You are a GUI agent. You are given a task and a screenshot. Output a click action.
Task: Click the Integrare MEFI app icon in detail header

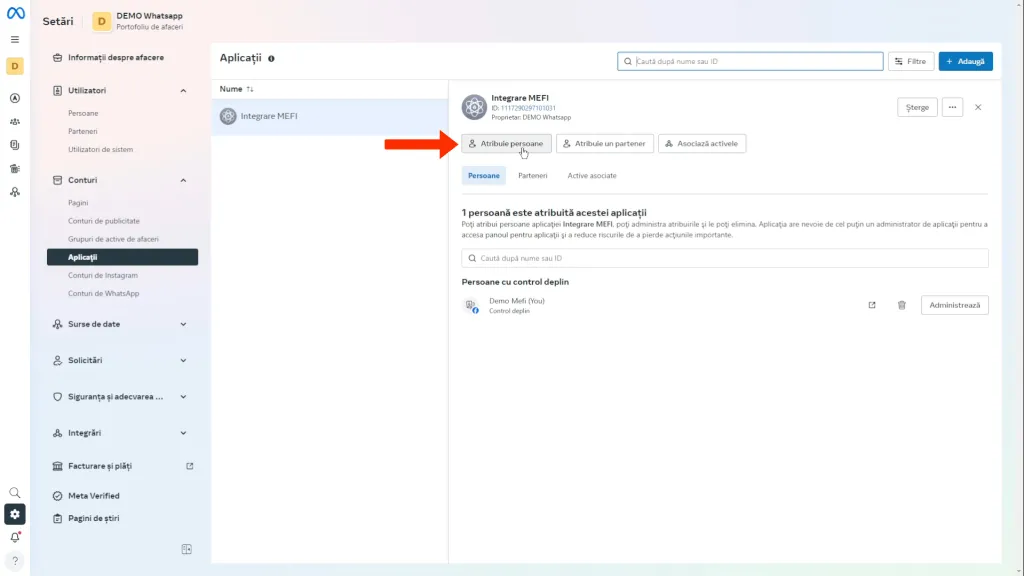coord(474,107)
